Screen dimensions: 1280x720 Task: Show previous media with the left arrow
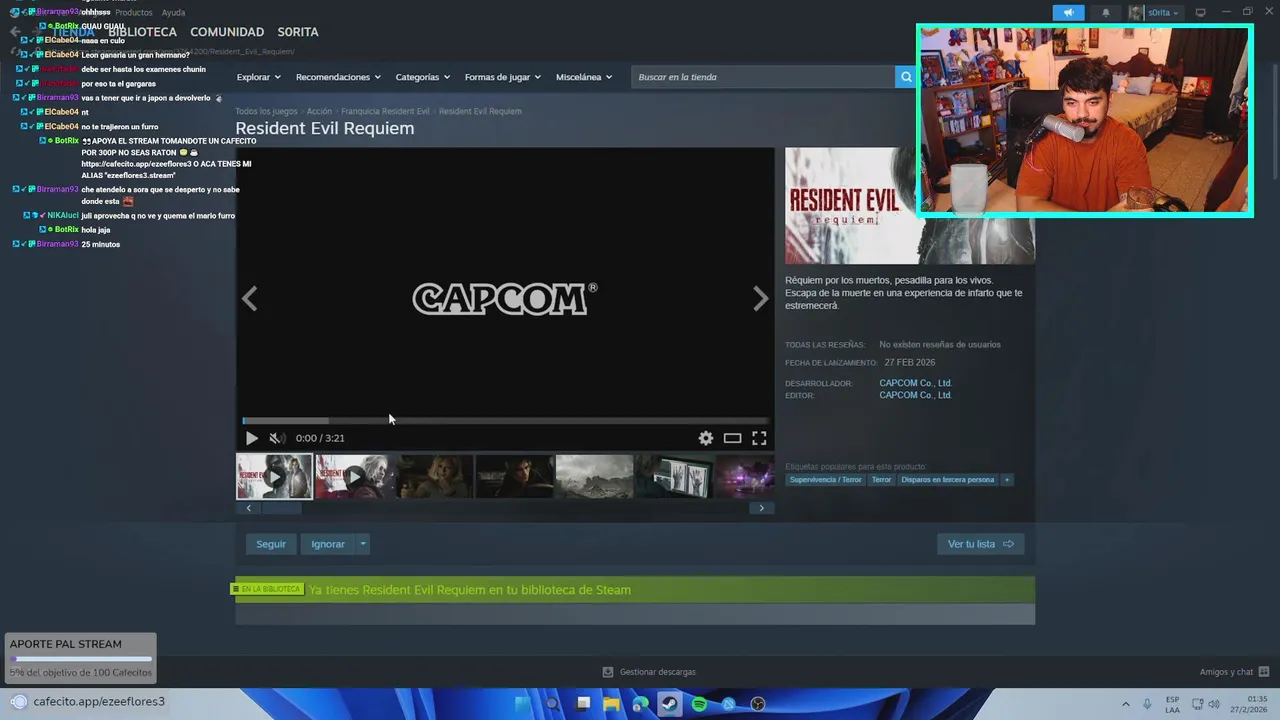pyautogui.click(x=250, y=298)
